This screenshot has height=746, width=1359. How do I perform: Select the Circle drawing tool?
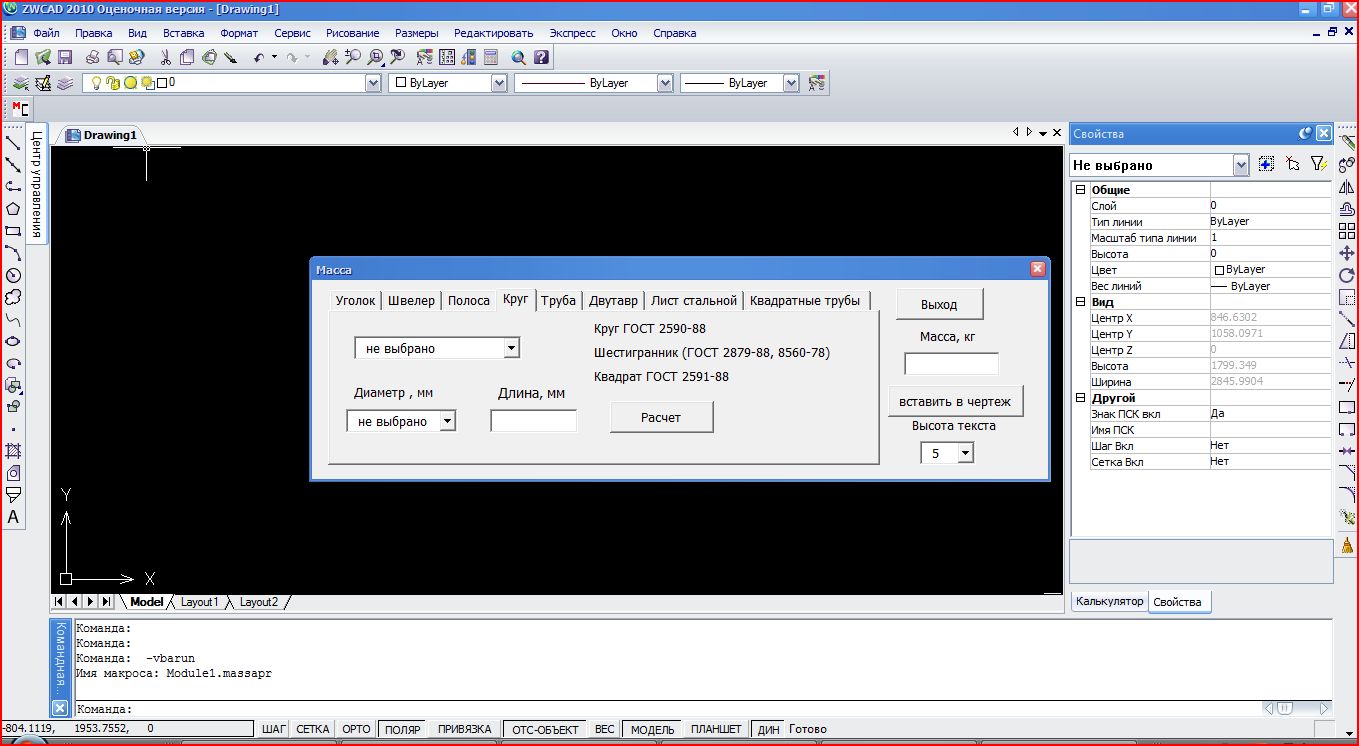13,275
